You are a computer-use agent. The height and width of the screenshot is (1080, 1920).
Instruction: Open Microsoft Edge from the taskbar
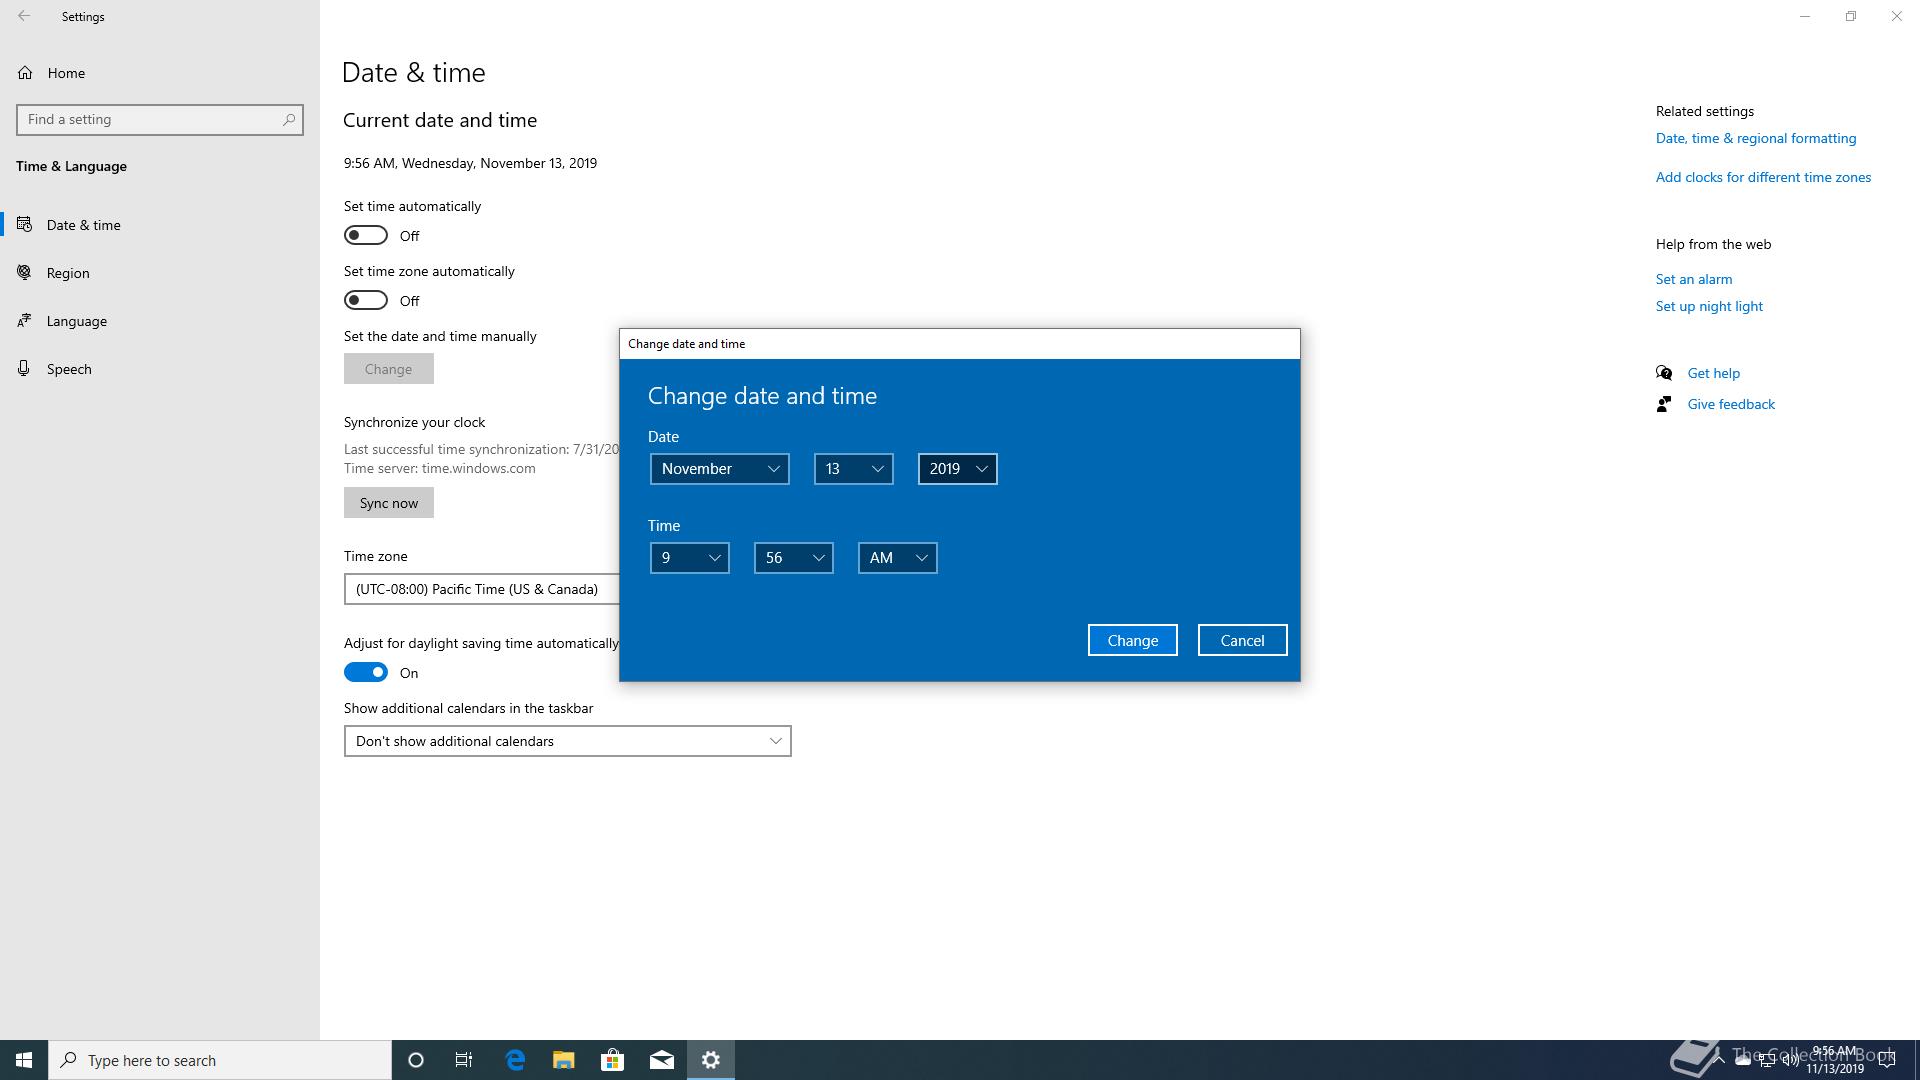(515, 1060)
